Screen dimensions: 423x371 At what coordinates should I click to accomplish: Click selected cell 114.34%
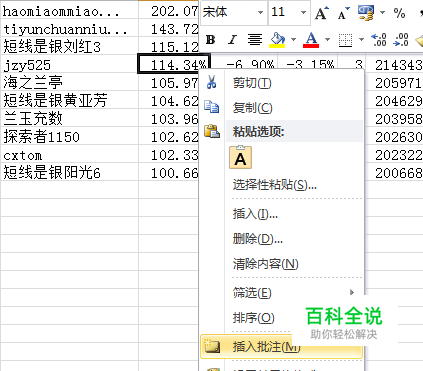pyautogui.click(x=174, y=64)
